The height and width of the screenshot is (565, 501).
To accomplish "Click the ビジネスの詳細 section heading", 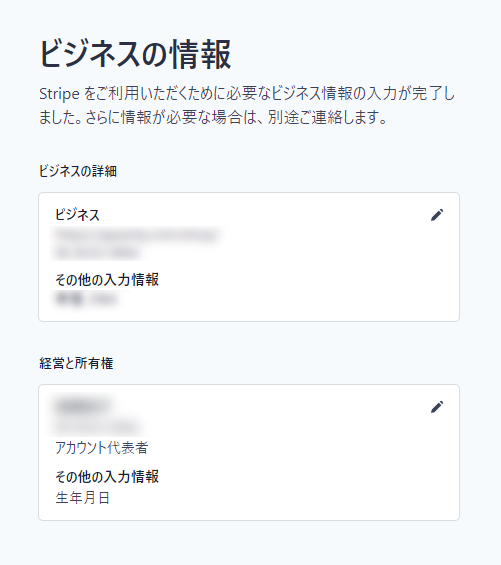I will (77, 171).
